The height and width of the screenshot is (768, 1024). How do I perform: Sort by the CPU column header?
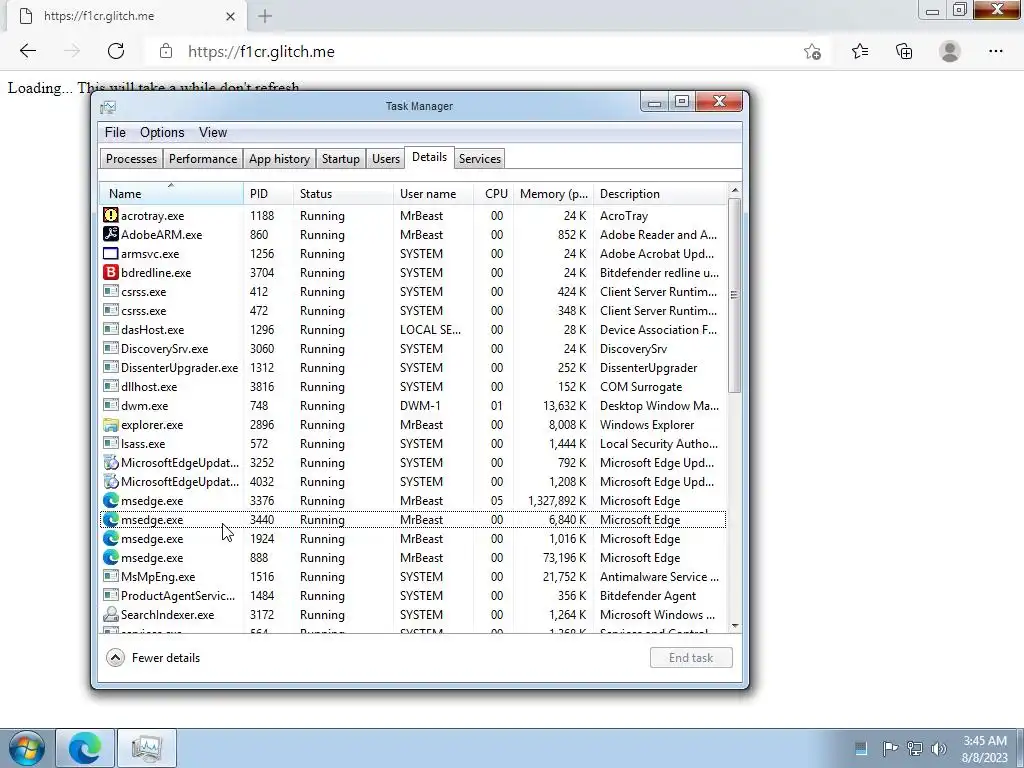[494, 194]
